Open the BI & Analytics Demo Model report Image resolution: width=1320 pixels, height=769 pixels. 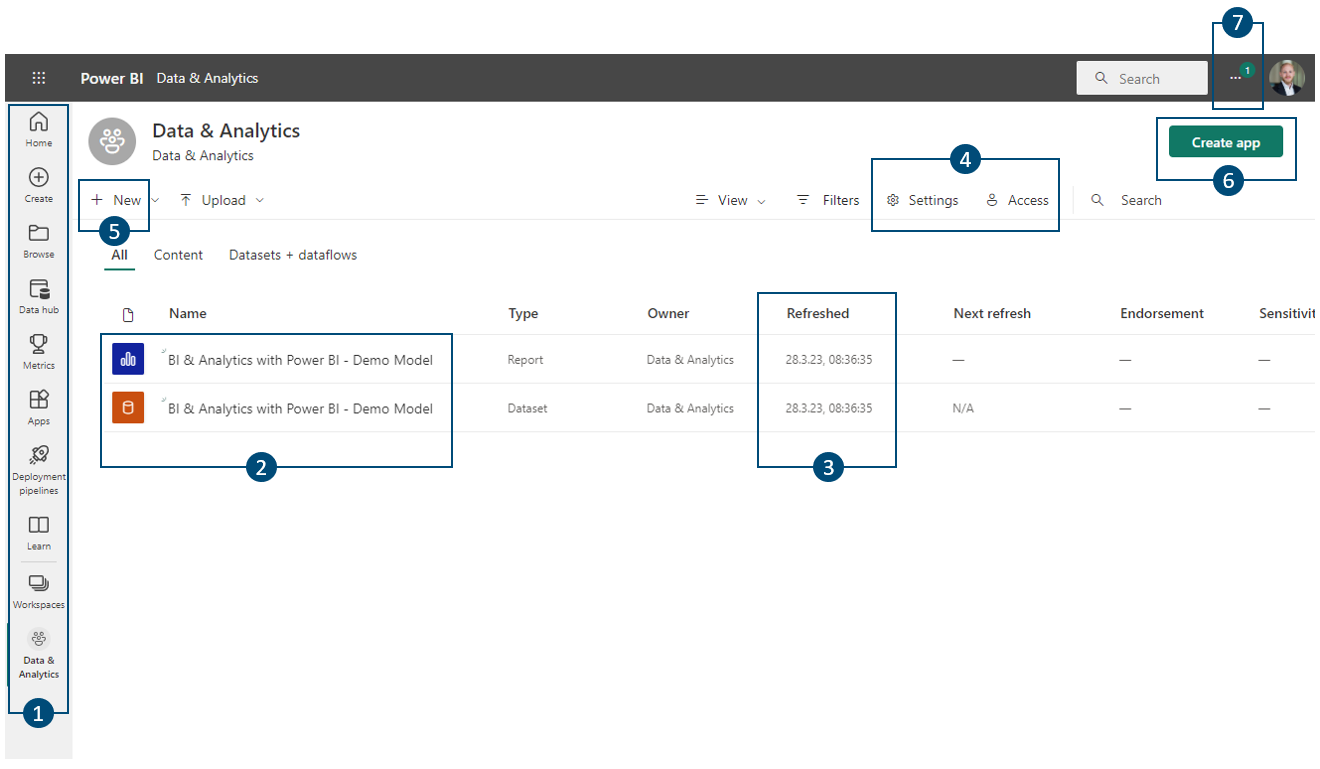pos(300,360)
